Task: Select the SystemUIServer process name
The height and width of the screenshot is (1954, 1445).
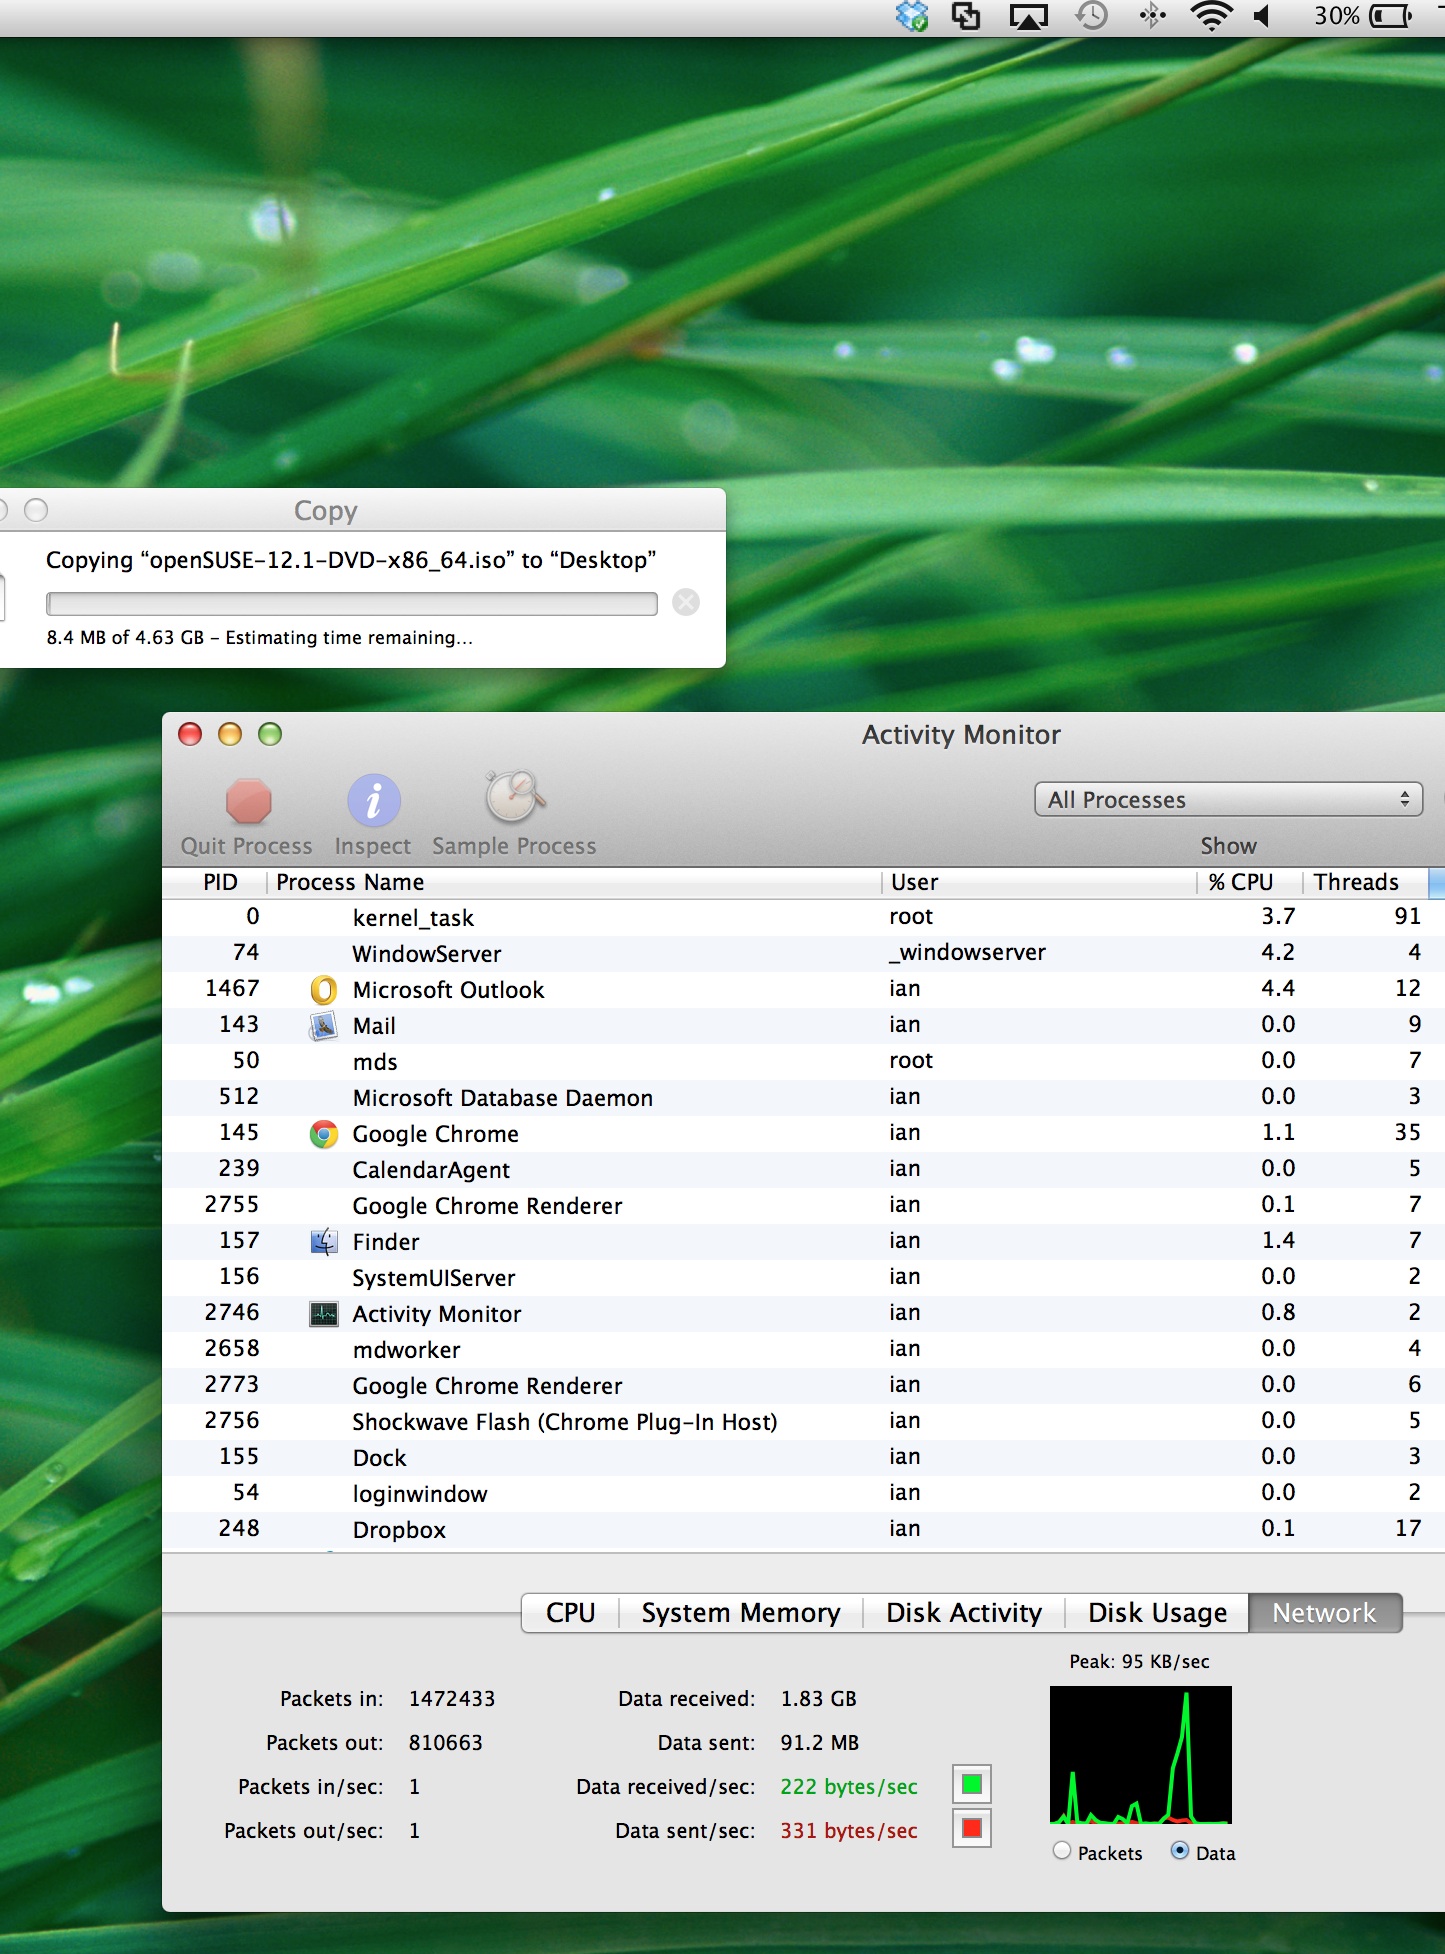Action: [x=434, y=1278]
